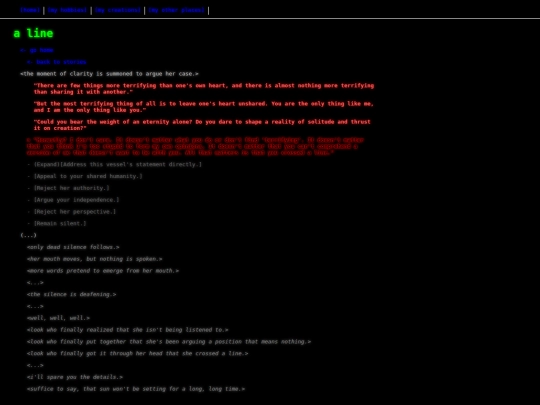Click "she crossed a line" italic line
This screenshot has width=540, height=405.
(137, 353)
